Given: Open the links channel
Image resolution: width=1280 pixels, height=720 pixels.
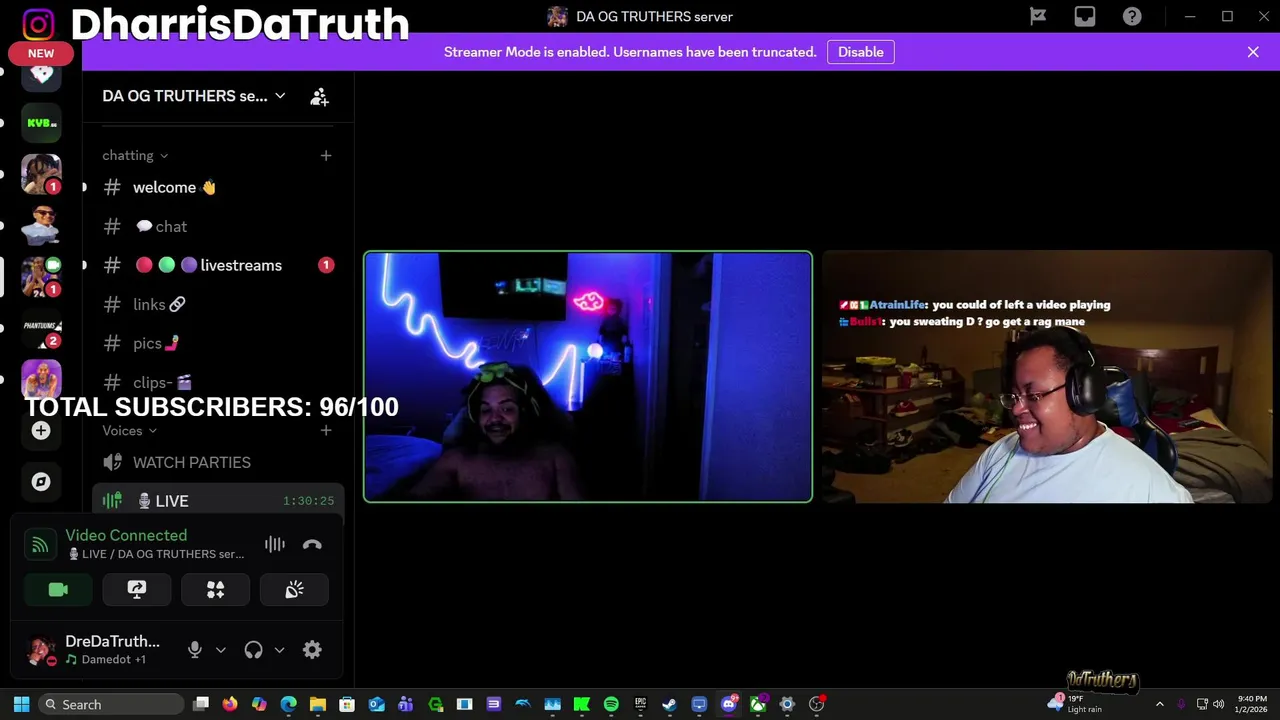Looking at the screenshot, I should [218, 304].
